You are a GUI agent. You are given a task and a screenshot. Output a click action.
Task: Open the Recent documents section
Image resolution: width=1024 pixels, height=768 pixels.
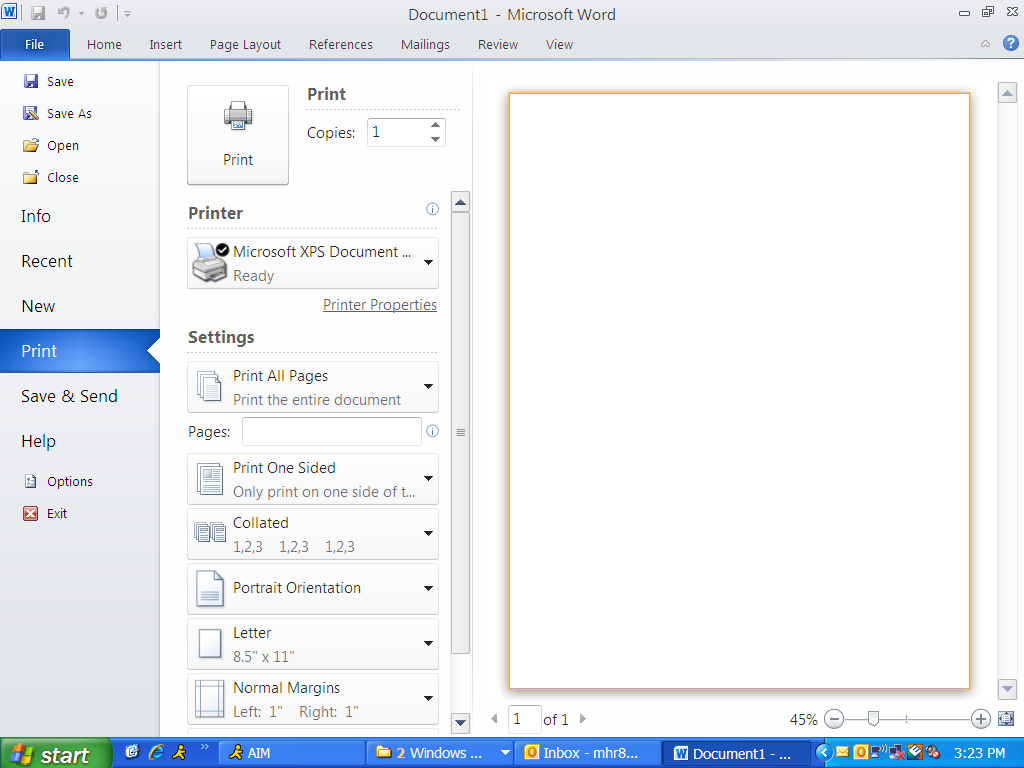click(47, 261)
